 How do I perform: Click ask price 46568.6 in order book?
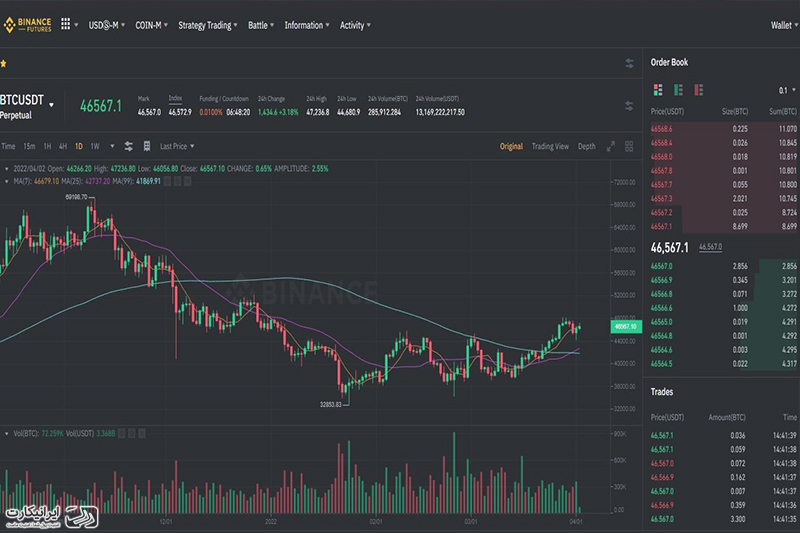click(x=661, y=129)
